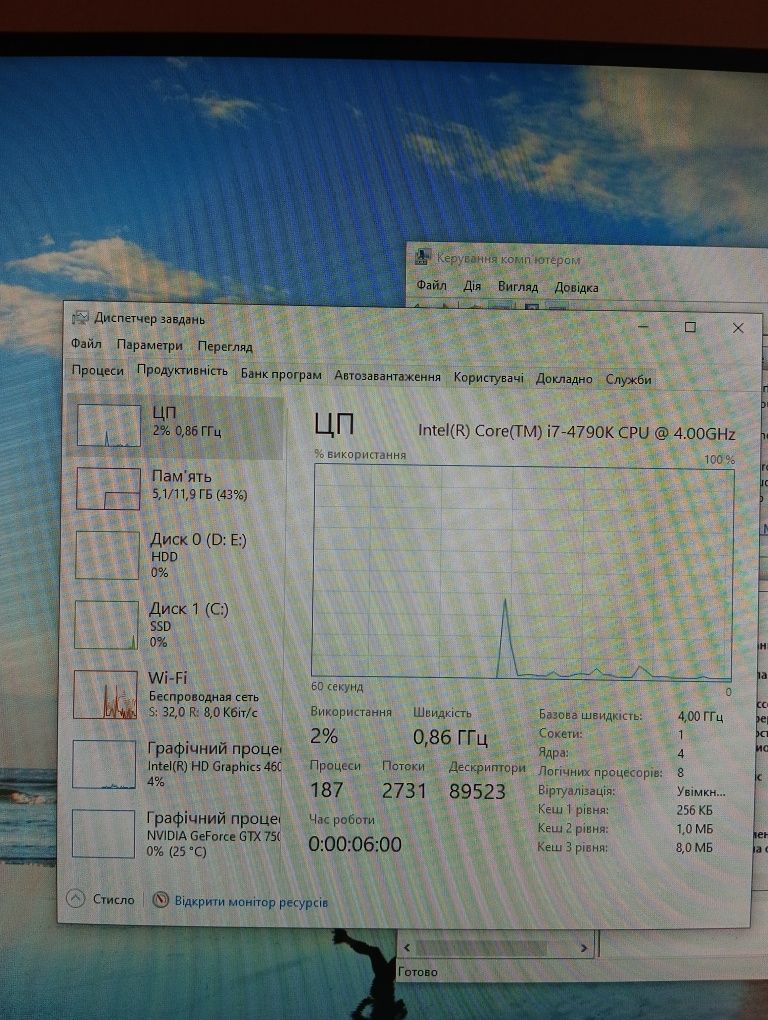Switch to the Процеси tab
The height and width of the screenshot is (1020, 768).
pos(98,370)
